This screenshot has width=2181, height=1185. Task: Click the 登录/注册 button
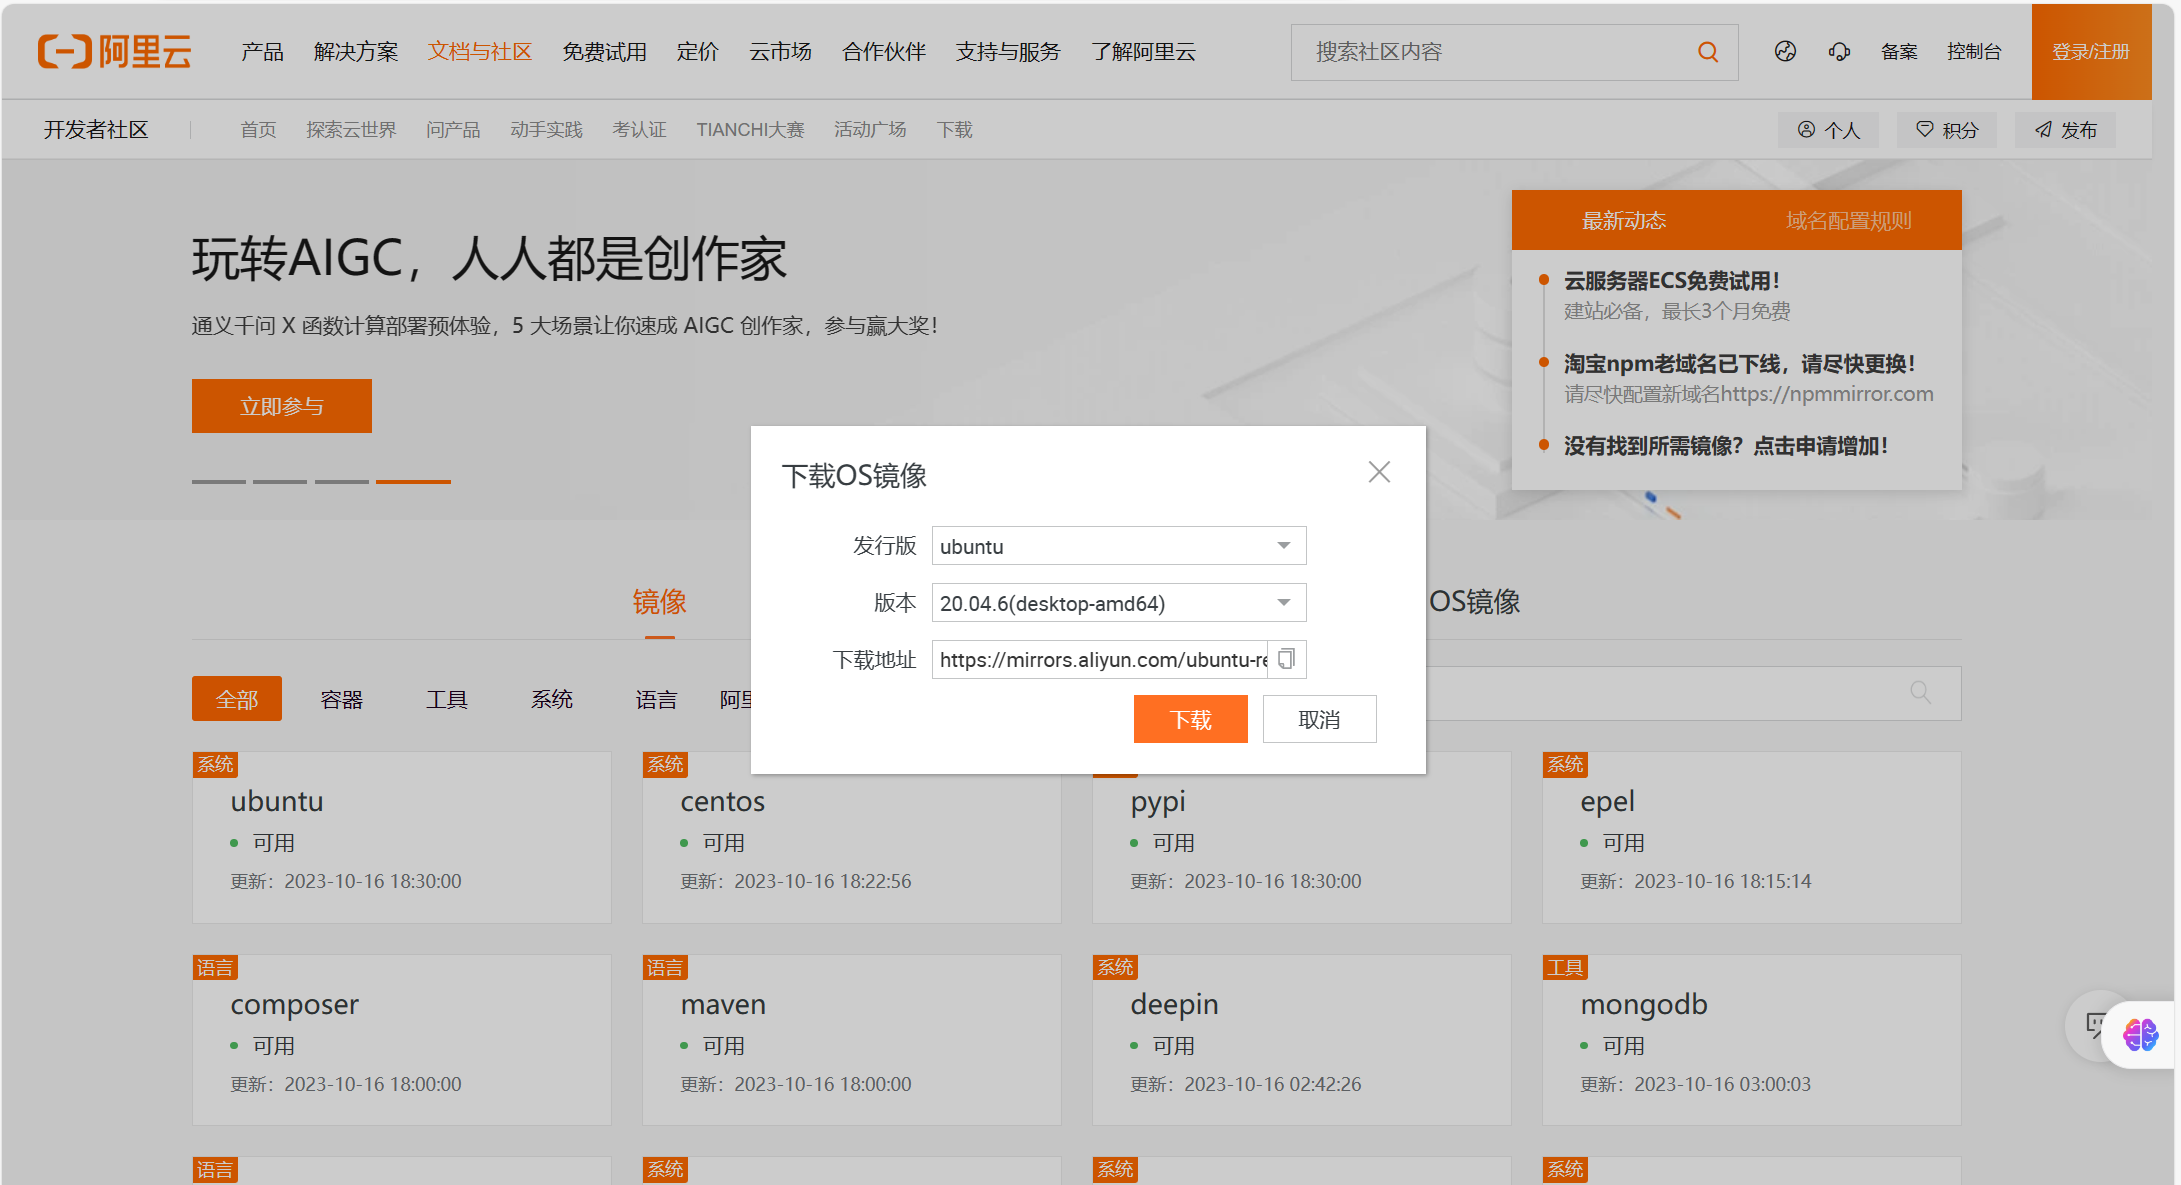pyautogui.click(x=2091, y=51)
